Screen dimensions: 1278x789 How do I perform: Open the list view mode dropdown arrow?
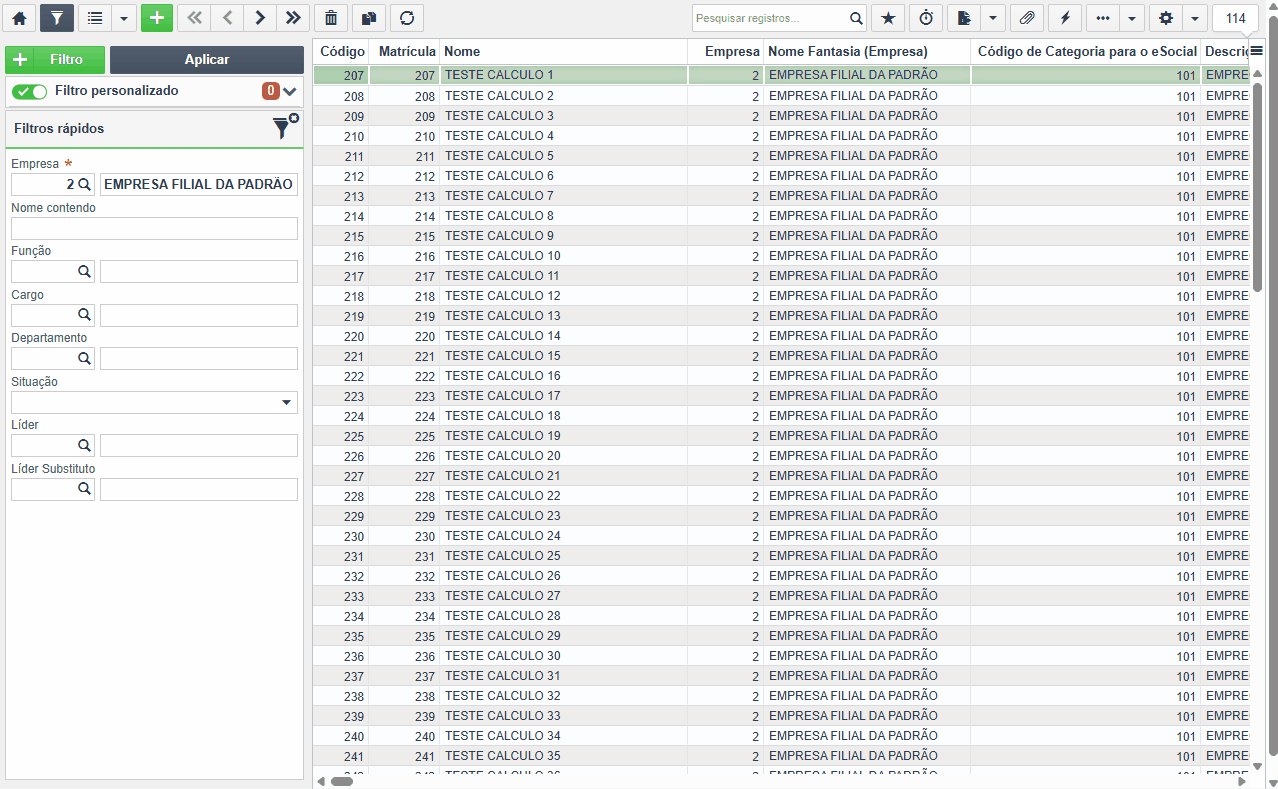click(124, 18)
